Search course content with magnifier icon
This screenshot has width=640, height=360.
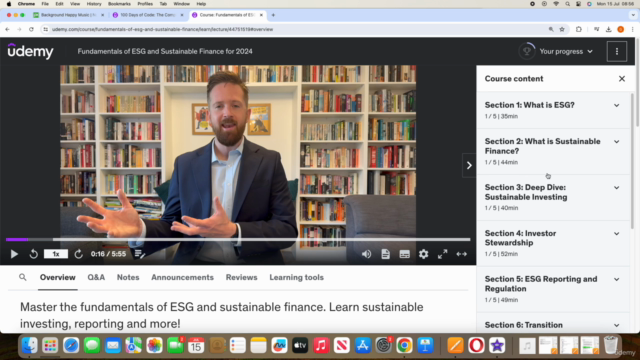pyautogui.click(x=23, y=278)
